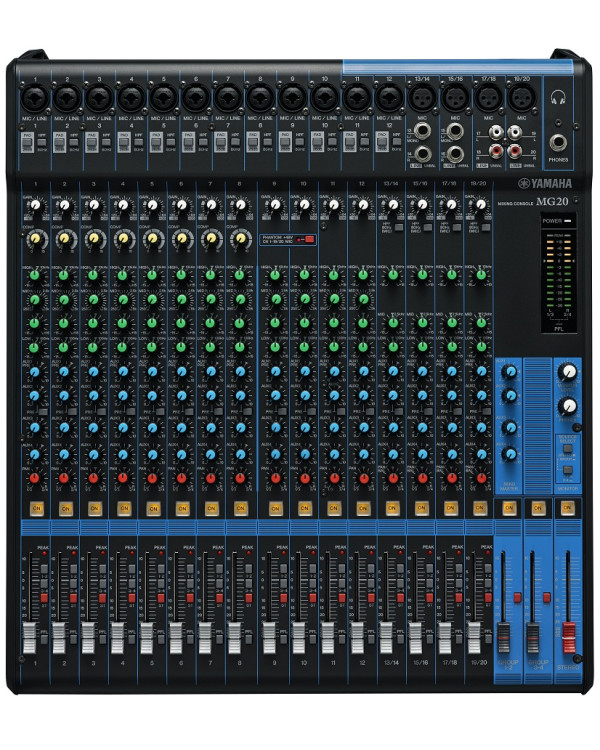Click the PHONES output jack
This screenshot has width=600, height=750.
558,142
